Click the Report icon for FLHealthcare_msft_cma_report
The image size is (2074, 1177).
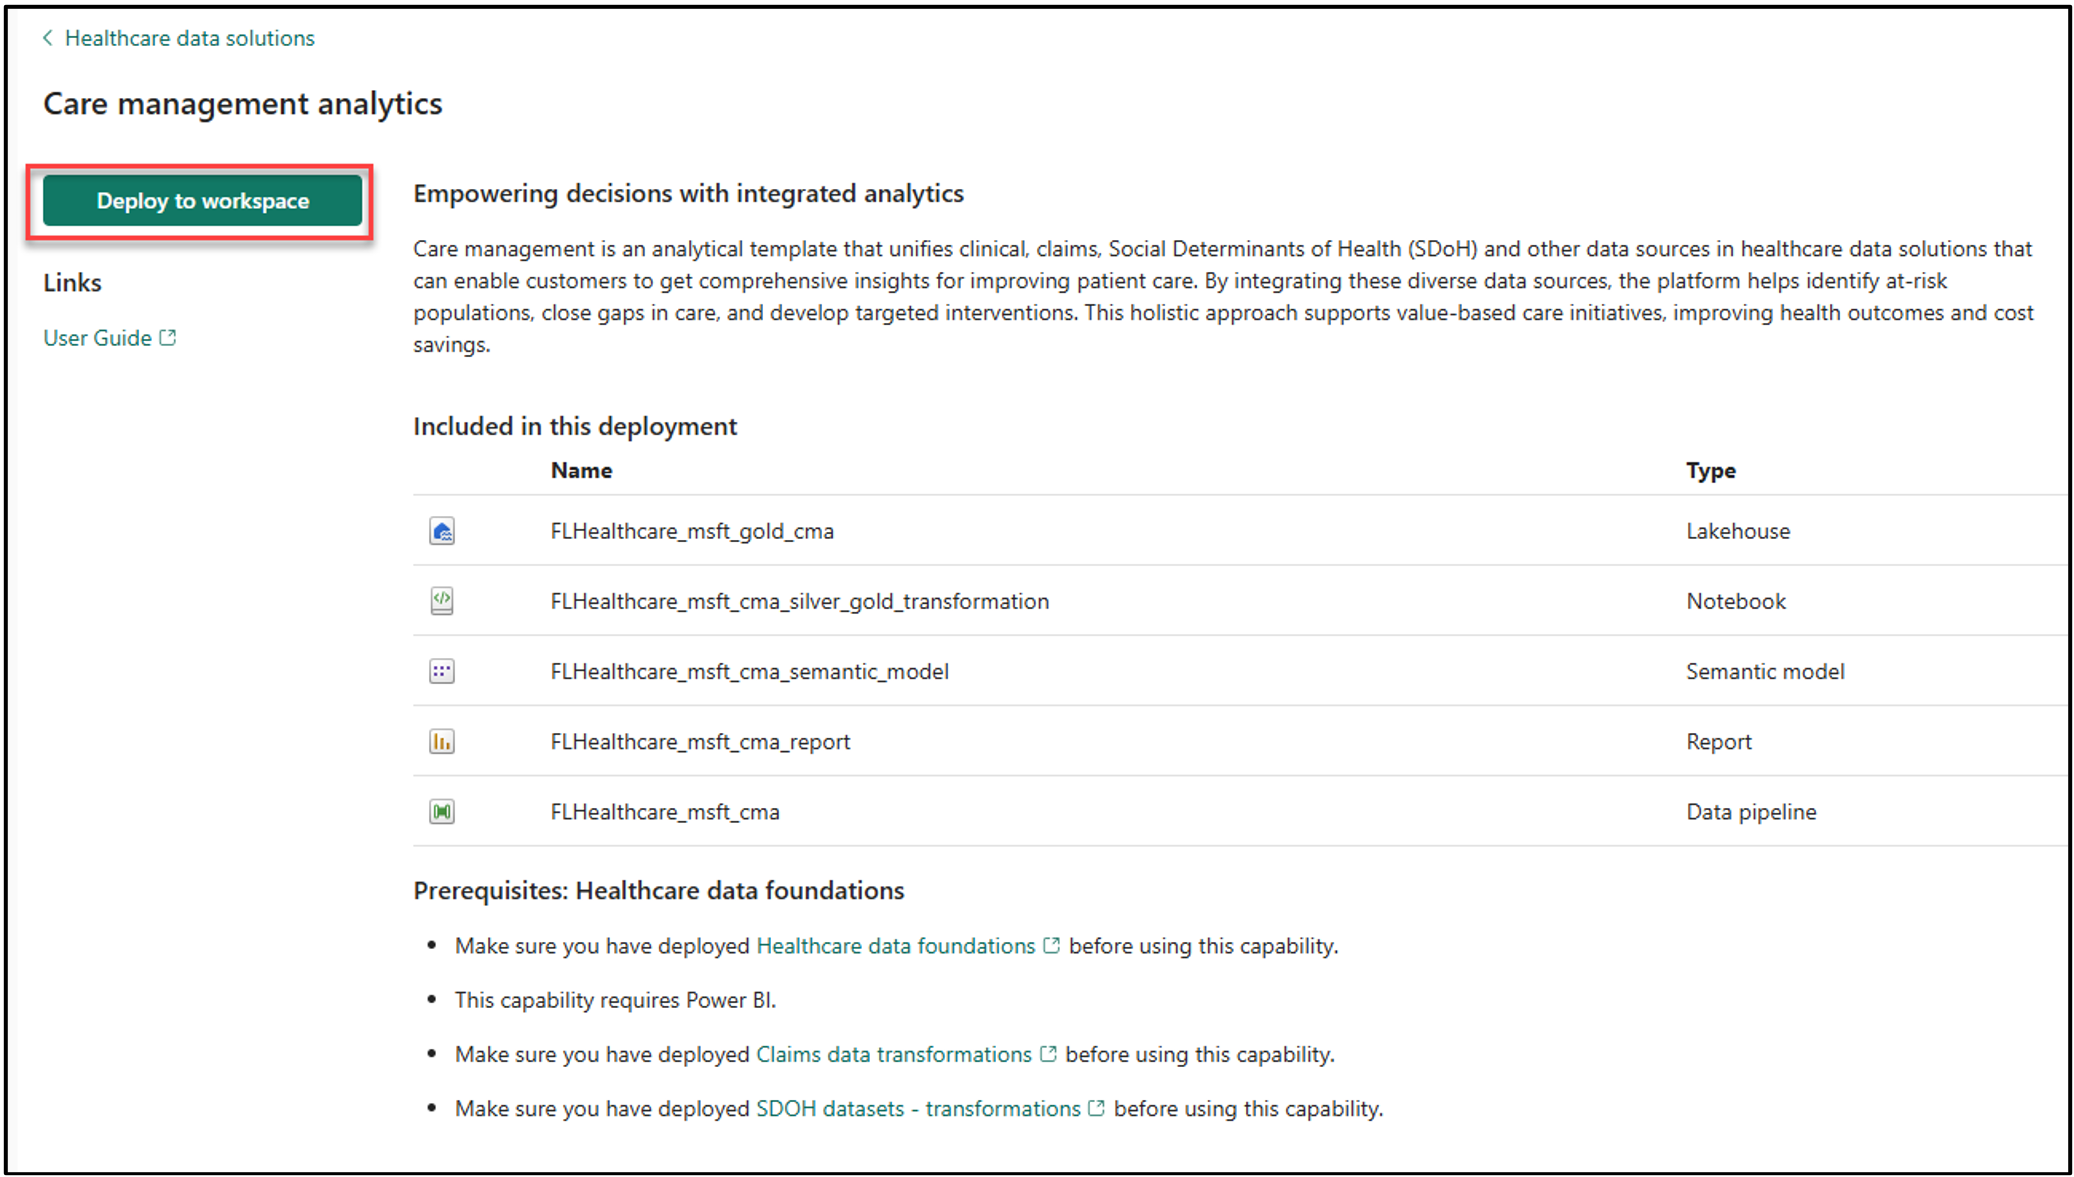pyautogui.click(x=442, y=741)
